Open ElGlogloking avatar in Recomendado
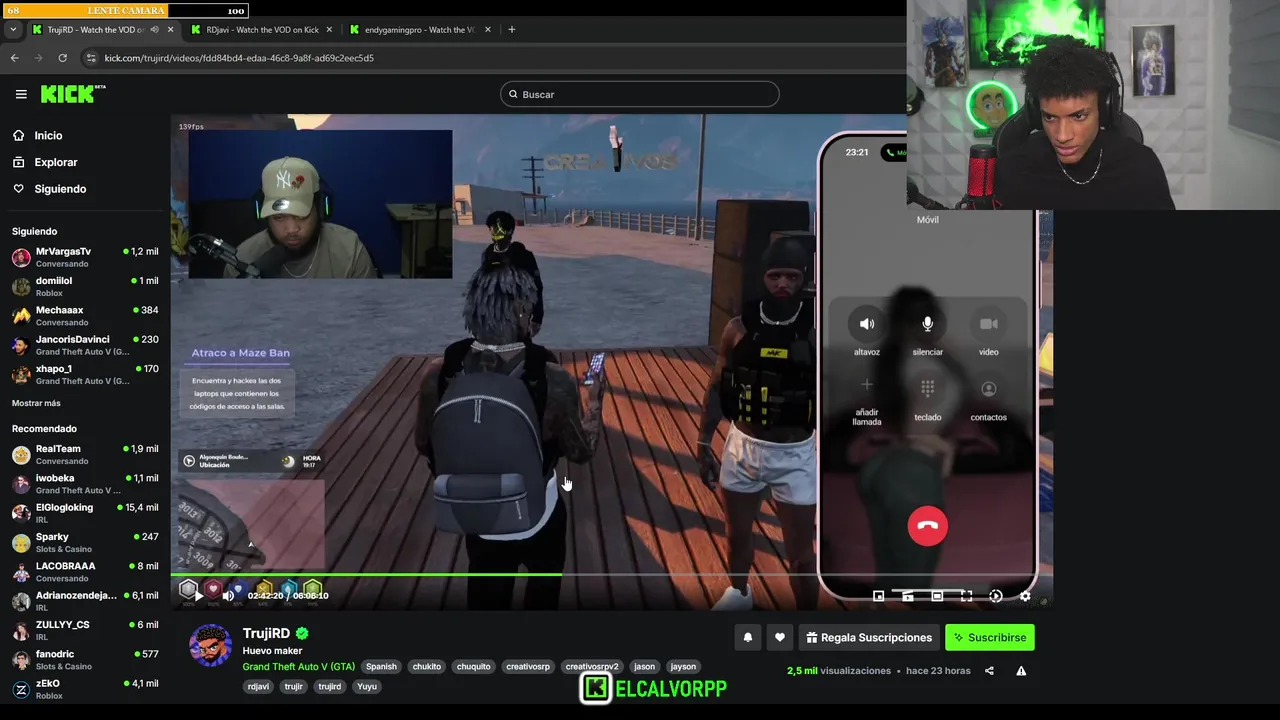1280x720 pixels. [x=21, y=513]
